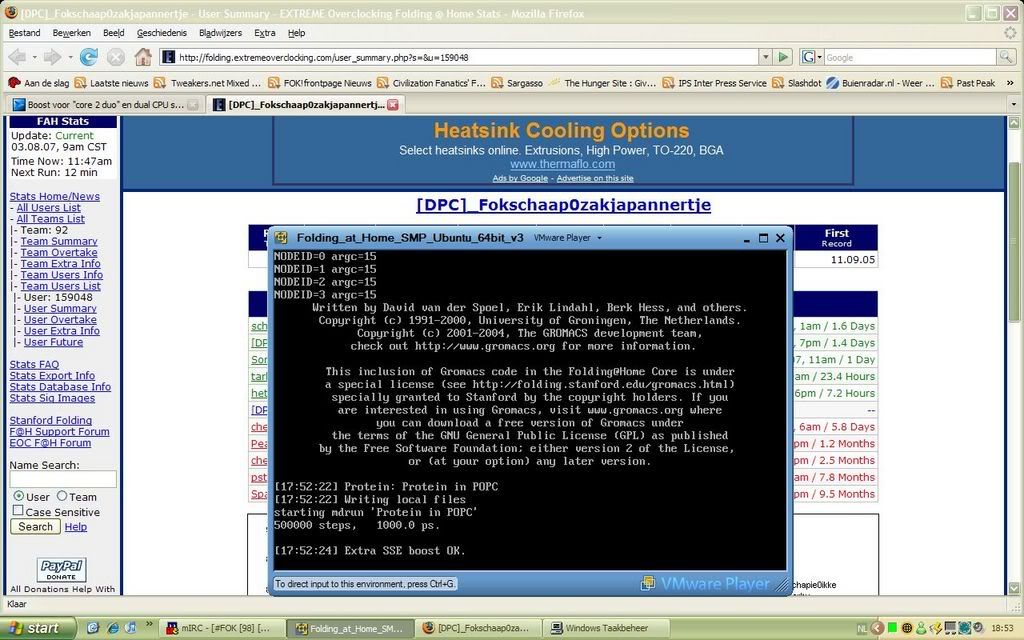Open the Bladwijzers menu
Image resolution: width=1024 pixels, height=640 pixels.
pos(221,33)
